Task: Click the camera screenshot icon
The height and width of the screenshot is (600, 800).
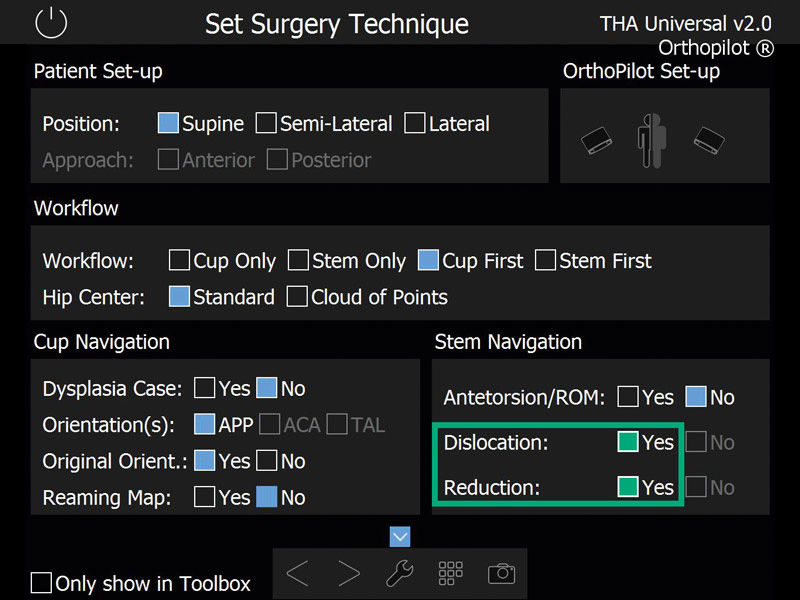Action: (501, 573)
